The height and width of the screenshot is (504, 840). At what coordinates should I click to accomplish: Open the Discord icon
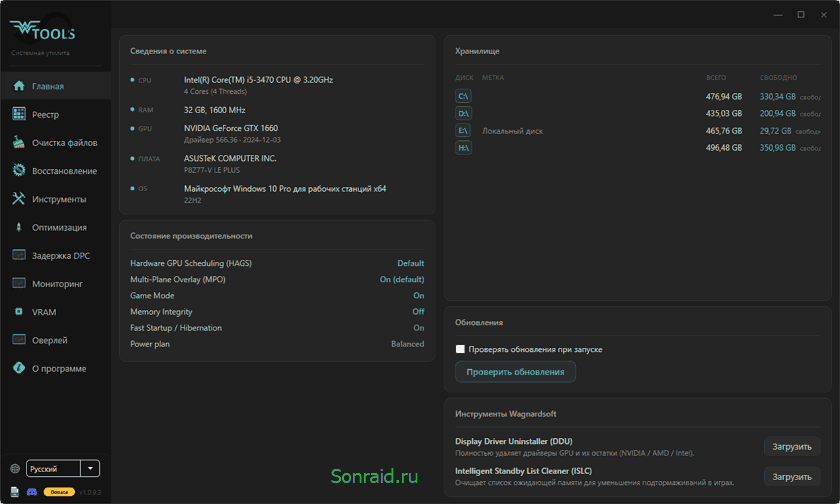pos(32,492)
